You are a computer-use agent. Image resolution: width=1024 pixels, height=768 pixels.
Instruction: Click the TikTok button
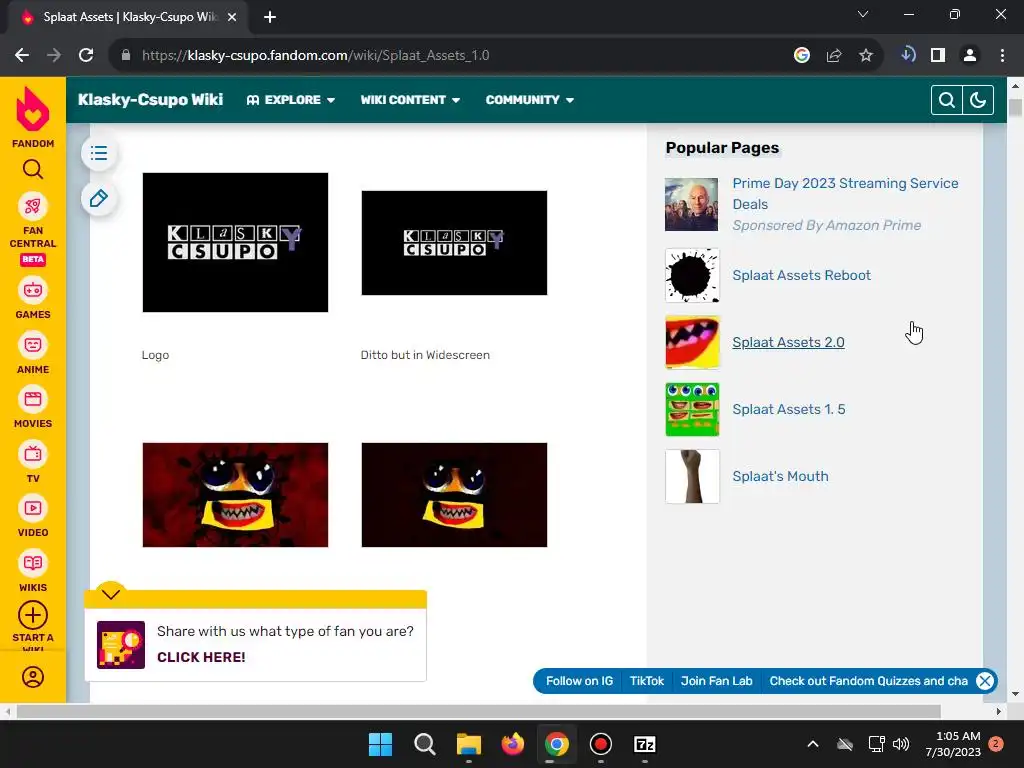pyautogui.click(x=647, y=680)
